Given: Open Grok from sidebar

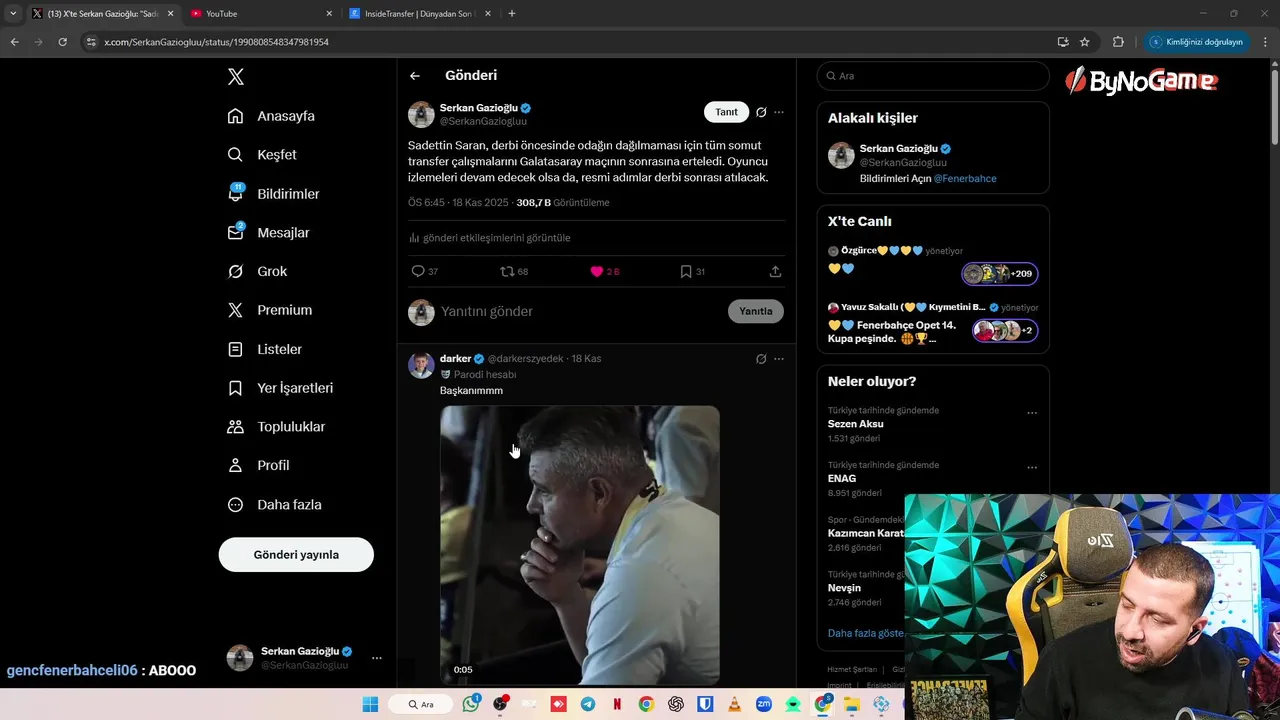Looking at the screenshot, I should [257, 272].
